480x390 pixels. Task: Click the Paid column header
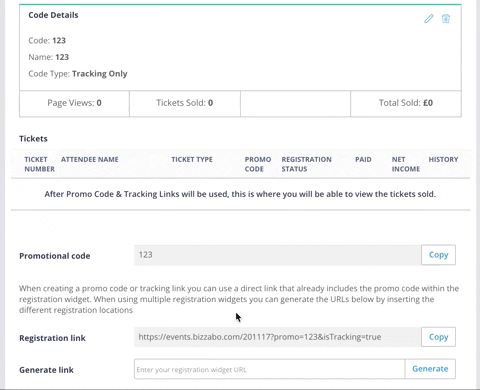[363, 159]
